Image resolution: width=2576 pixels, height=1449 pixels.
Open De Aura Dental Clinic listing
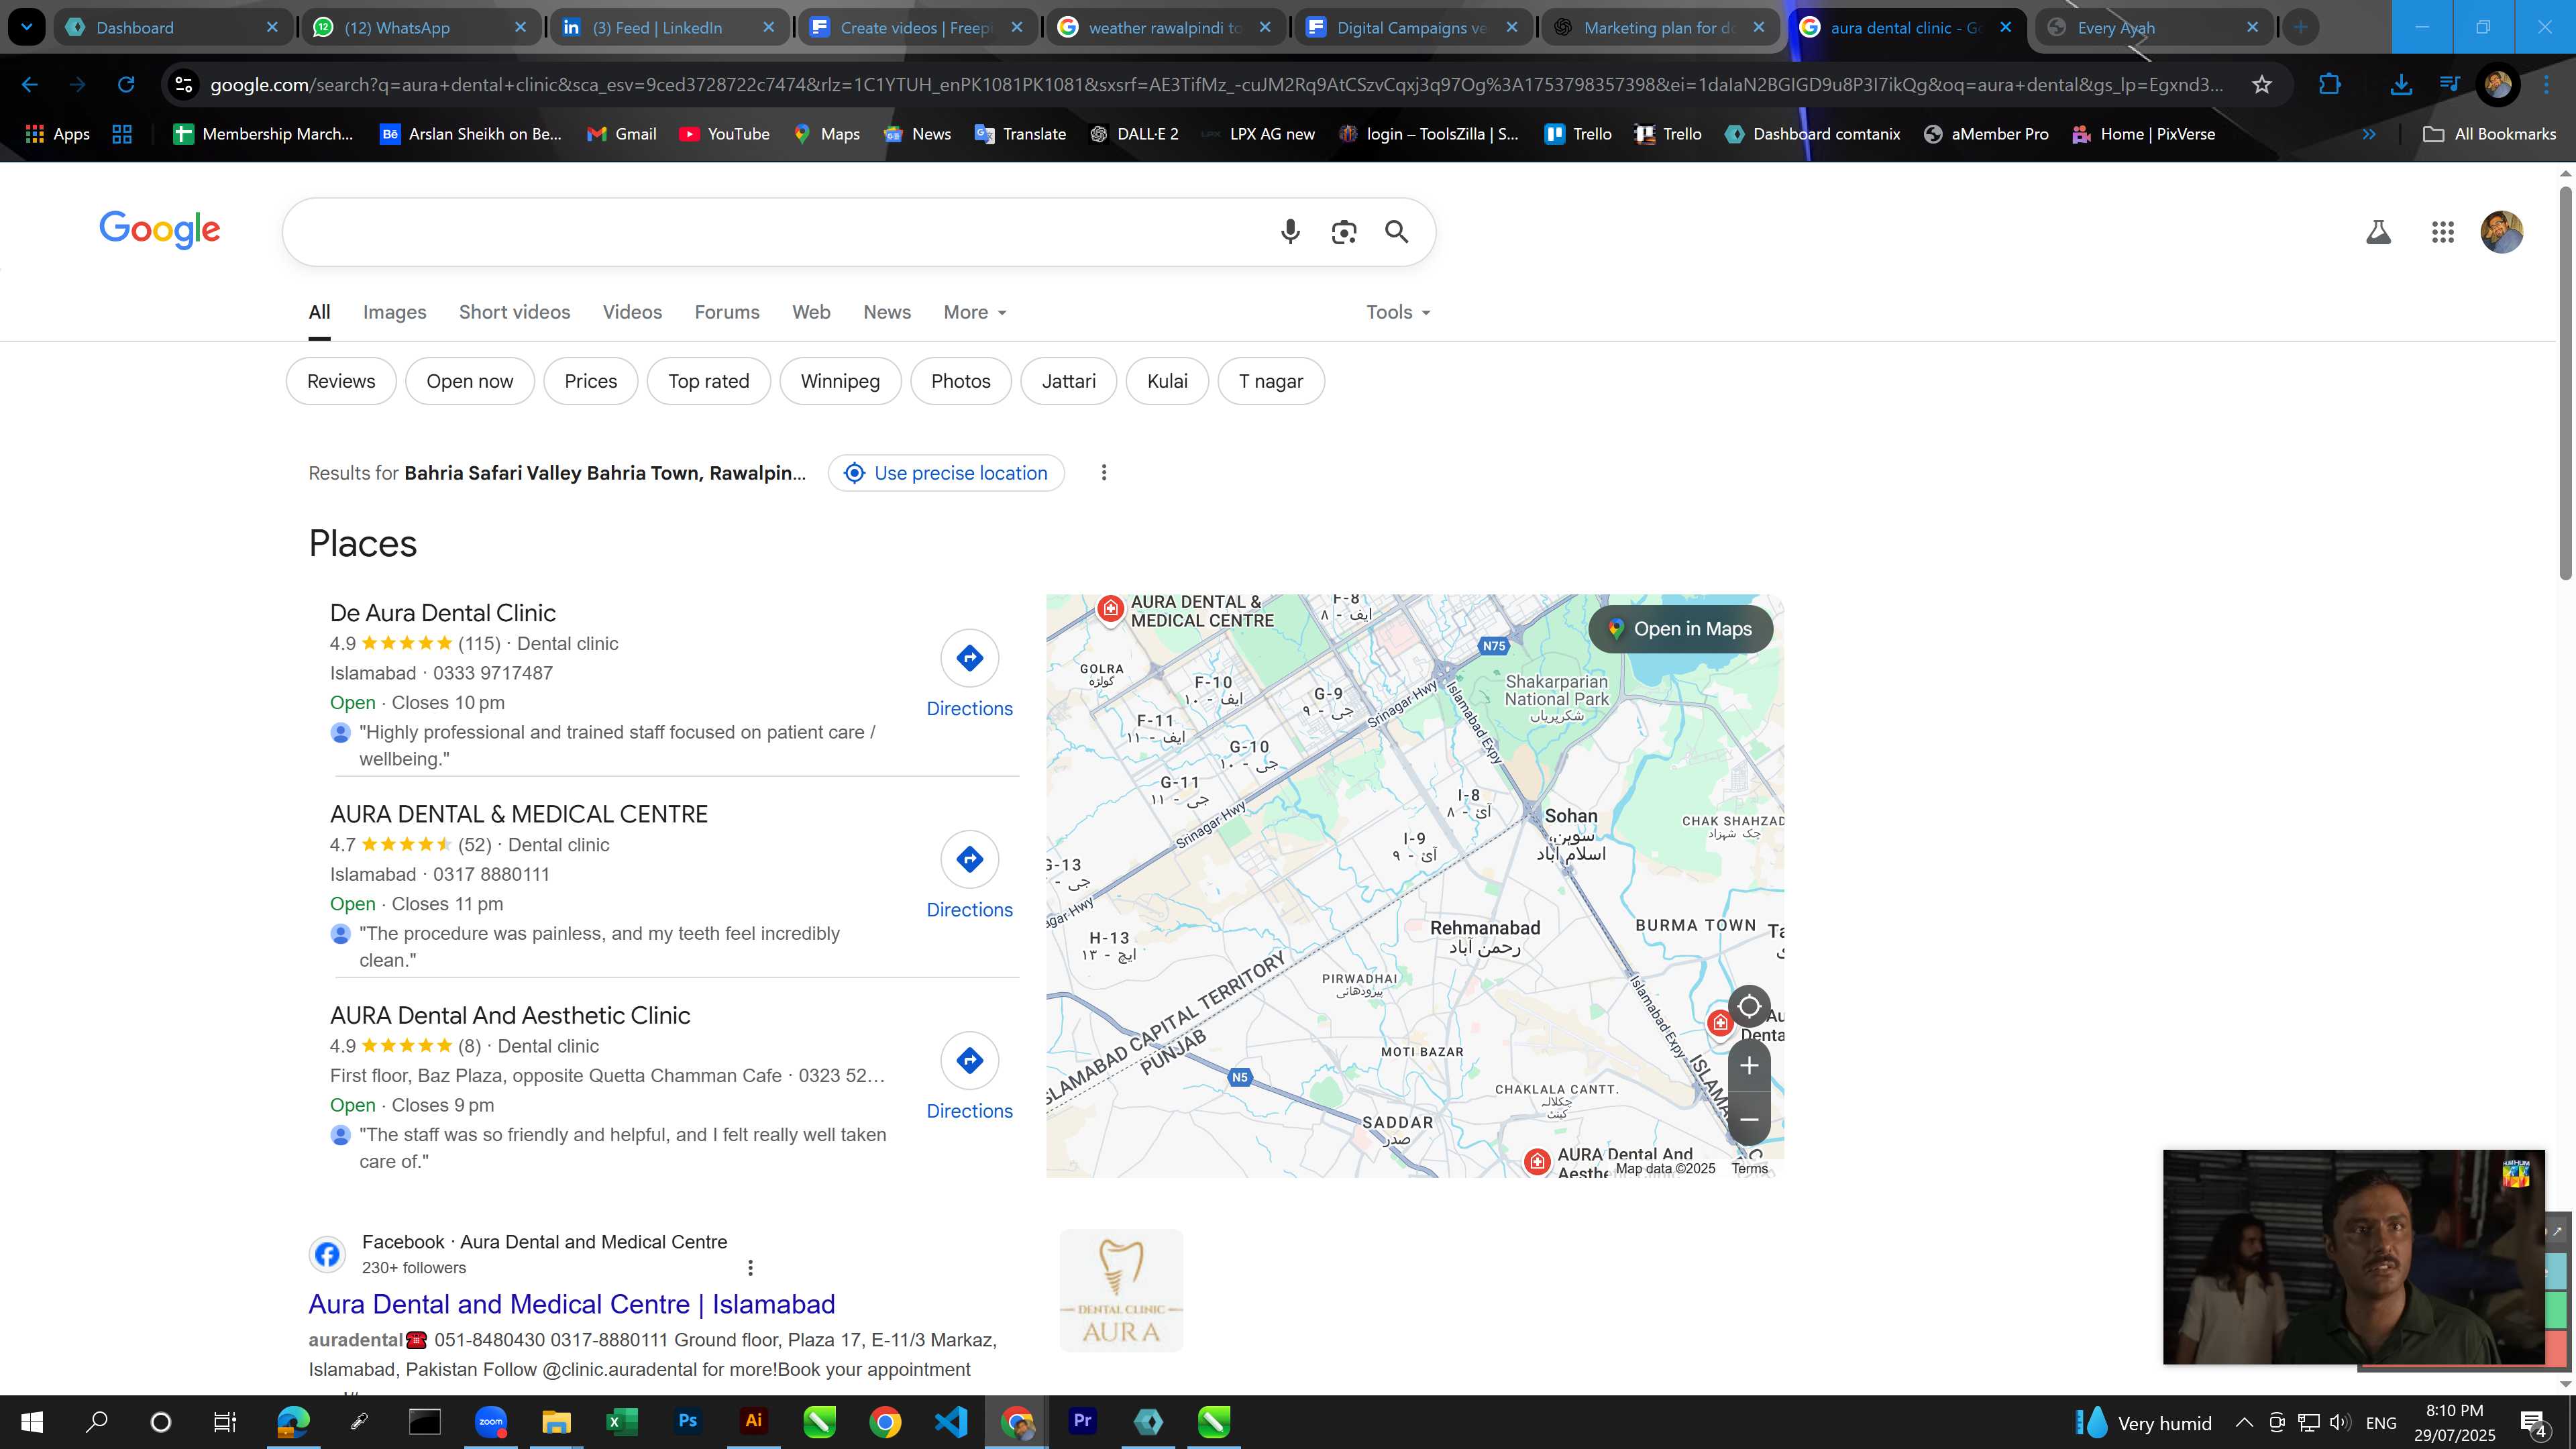[x=443, y=613]
